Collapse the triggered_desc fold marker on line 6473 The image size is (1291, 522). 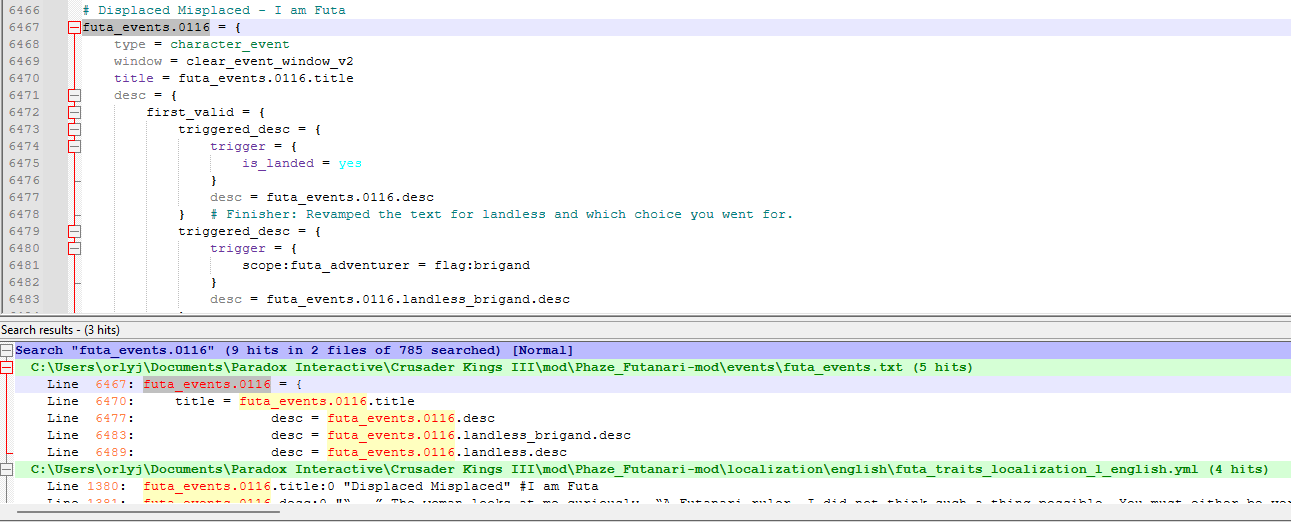(74, 129)
